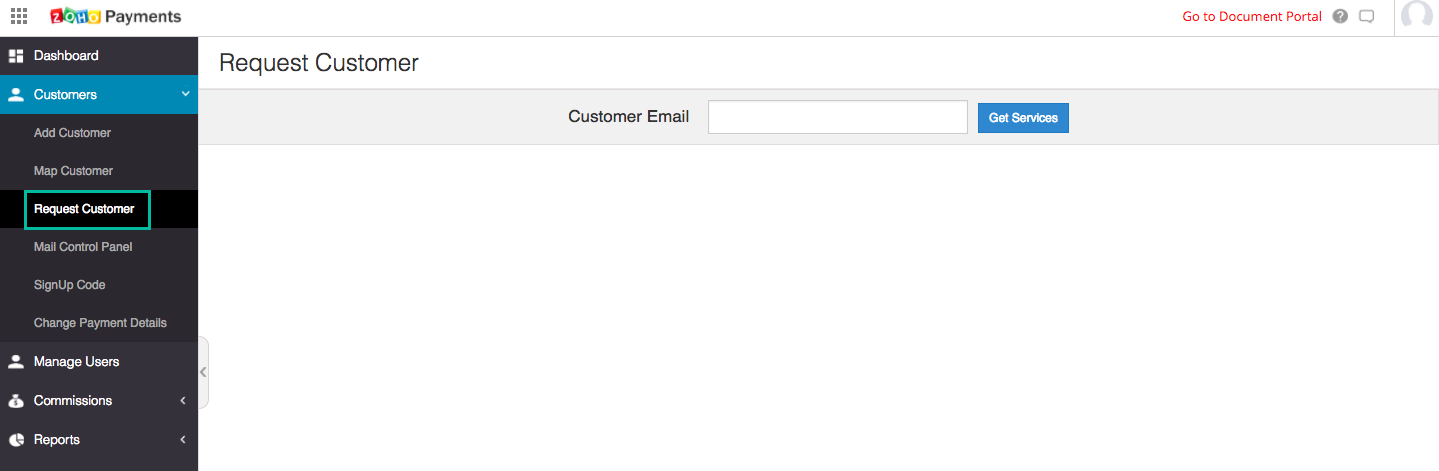Open Mail Control Panel menu item
The height and width of the screenshot is (471, 1439).
[x=83, y=247]
